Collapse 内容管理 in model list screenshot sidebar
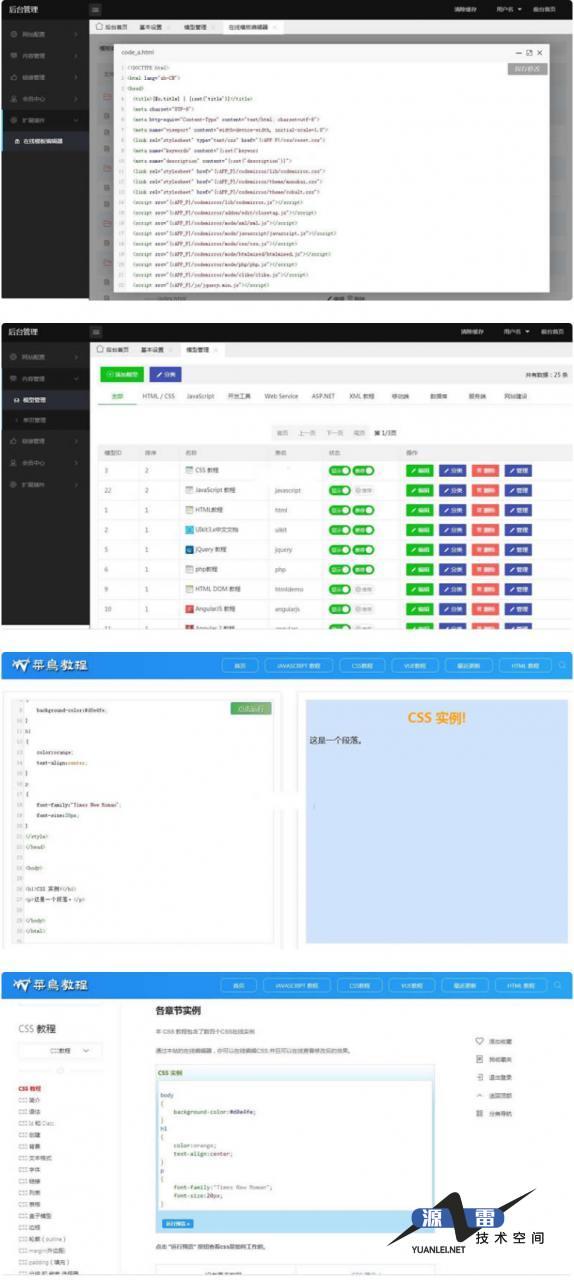The image size is (574, 1280). click(x=45, y=379)
